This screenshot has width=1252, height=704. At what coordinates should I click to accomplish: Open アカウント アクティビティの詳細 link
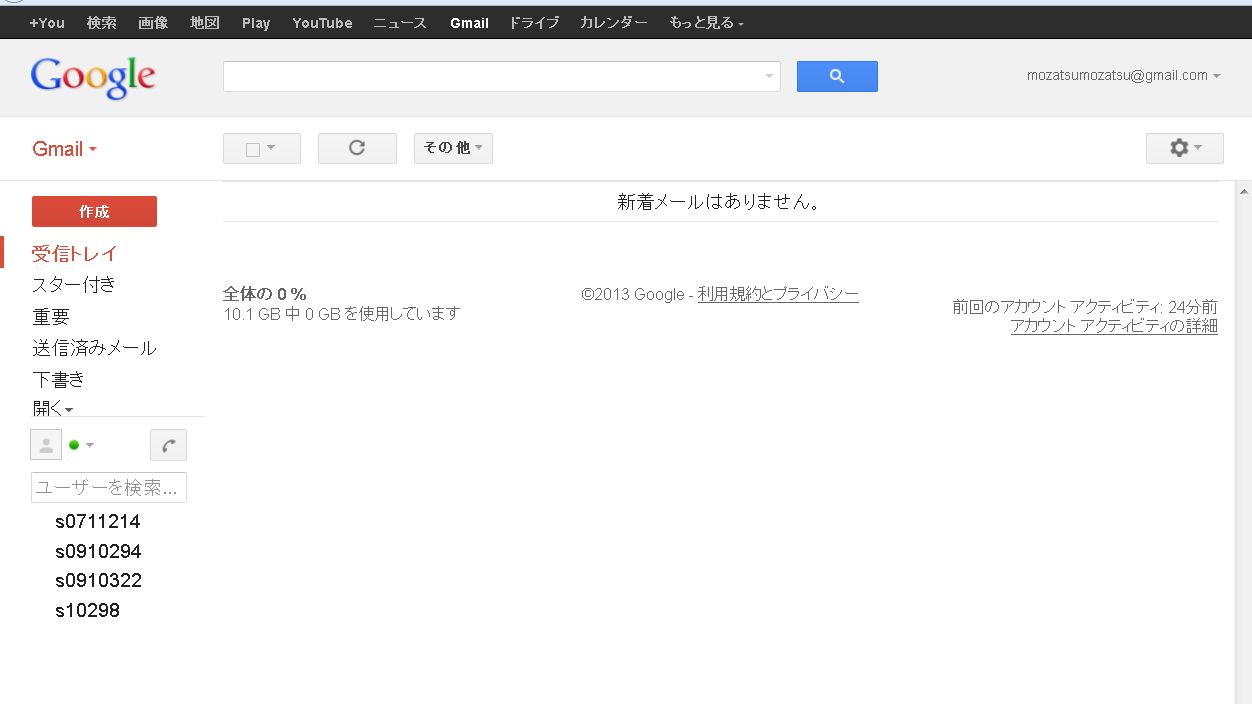(x=1114, y=326)
